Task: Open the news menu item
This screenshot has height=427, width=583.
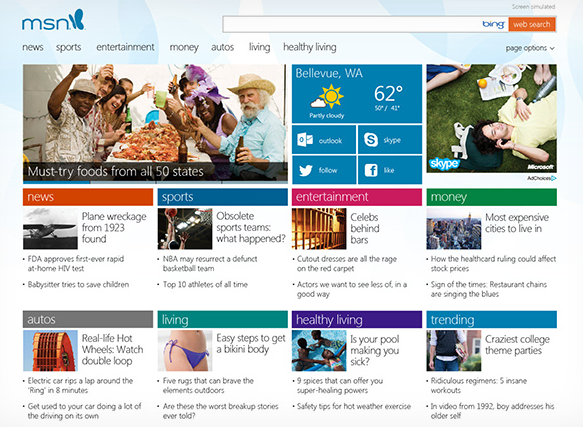Action: pos(33,47)
